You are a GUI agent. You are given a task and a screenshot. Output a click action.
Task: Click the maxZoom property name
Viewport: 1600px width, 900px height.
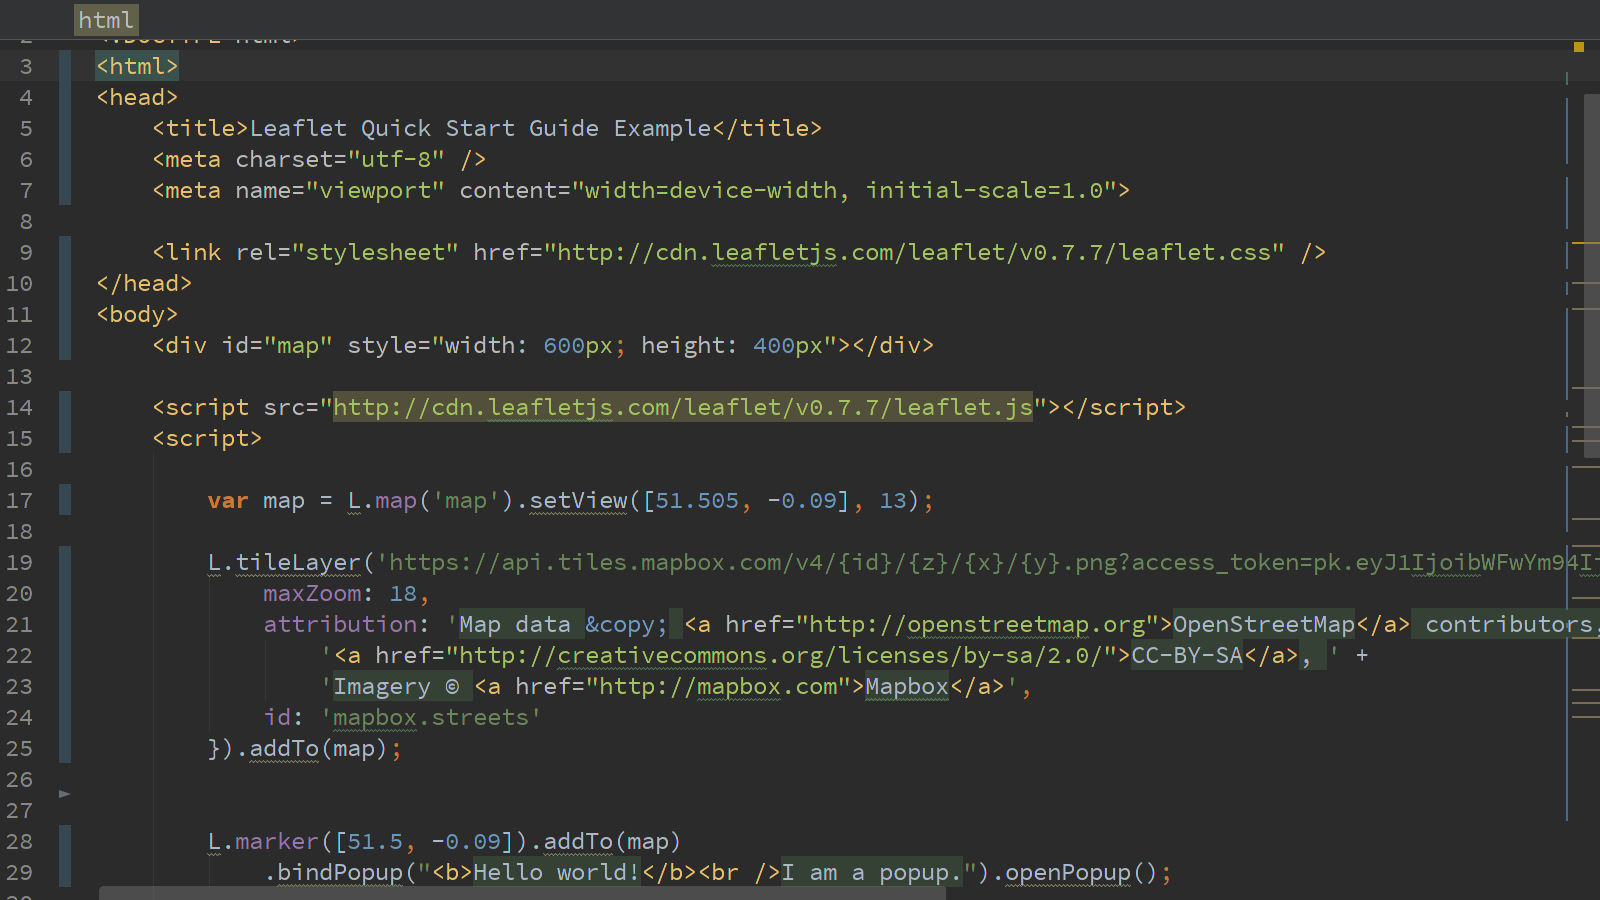(312, 593)
